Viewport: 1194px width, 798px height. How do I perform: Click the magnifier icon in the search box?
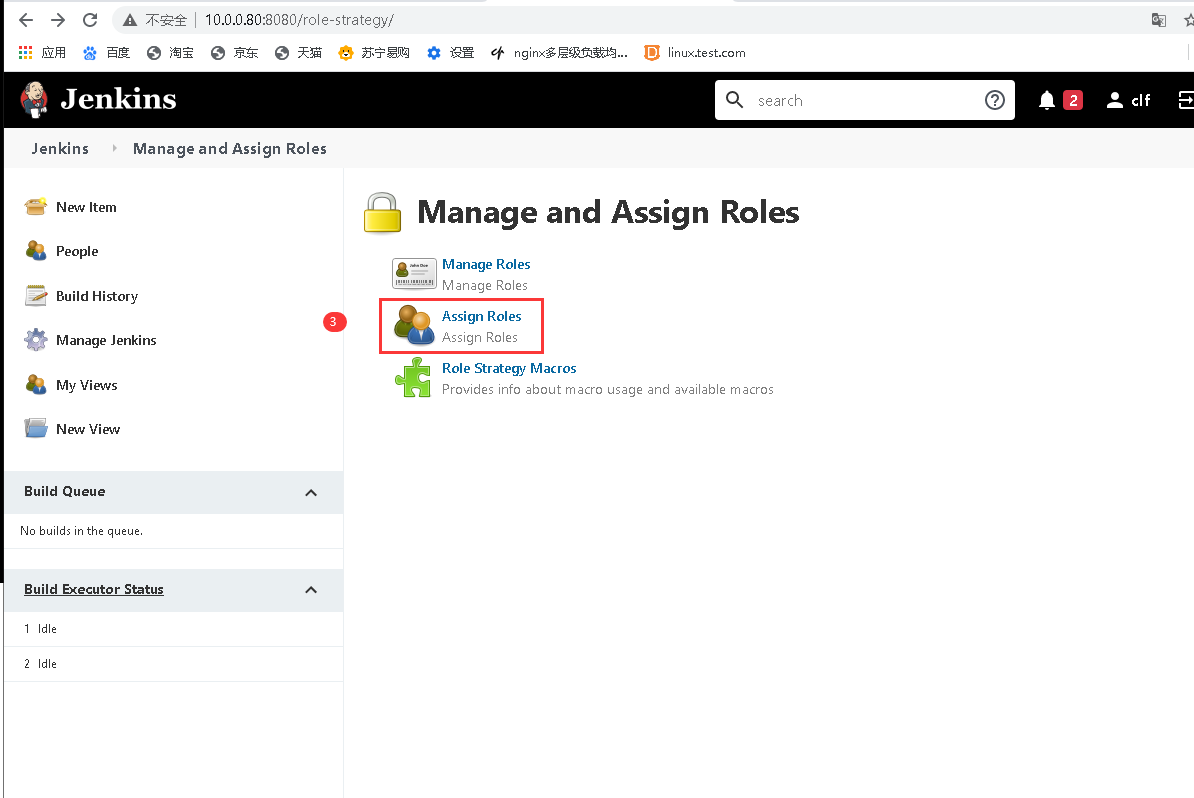coord(734,100)
